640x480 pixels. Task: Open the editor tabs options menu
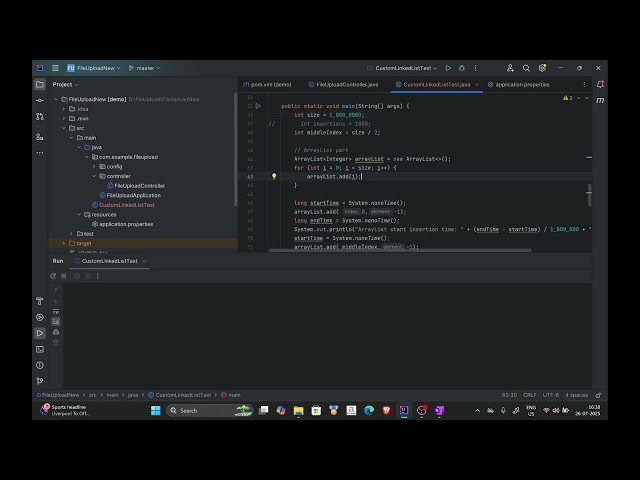pyautogui.click(x=584, y=84)
